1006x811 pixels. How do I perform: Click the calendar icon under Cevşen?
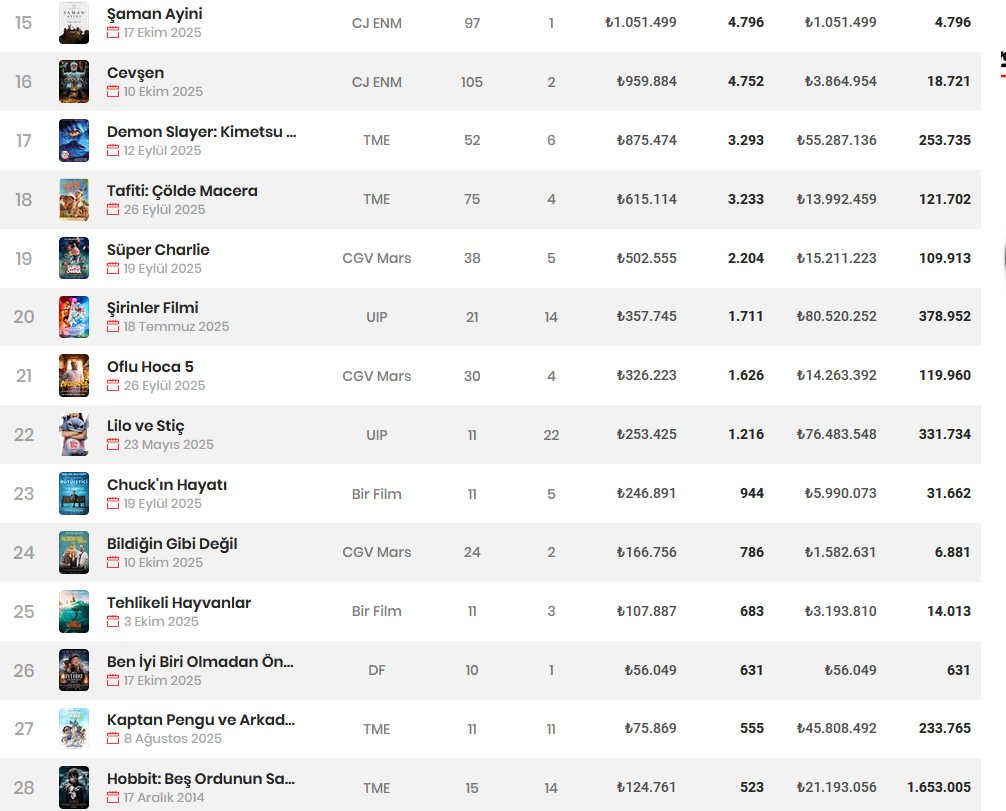113,92
